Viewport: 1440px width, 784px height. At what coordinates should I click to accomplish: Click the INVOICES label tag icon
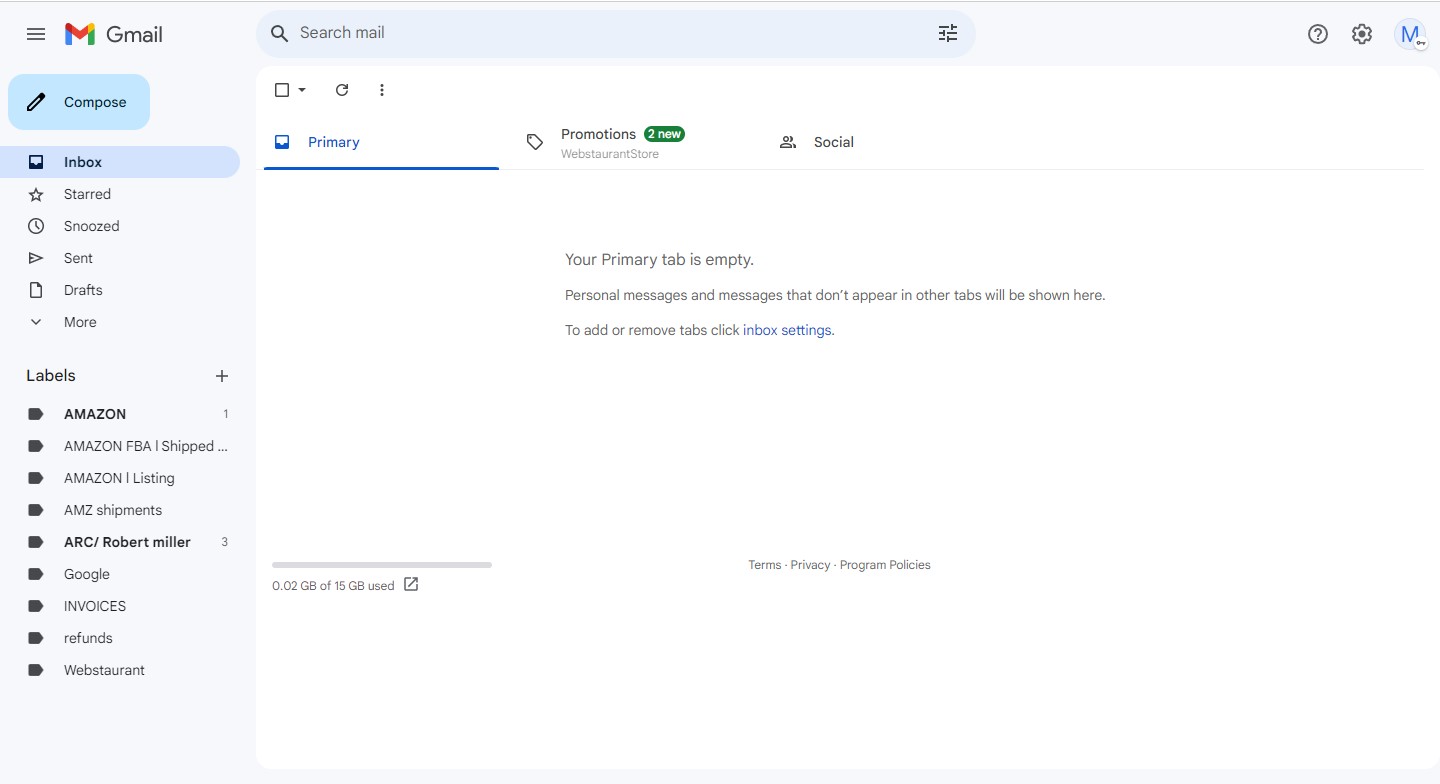coord(36,606)
